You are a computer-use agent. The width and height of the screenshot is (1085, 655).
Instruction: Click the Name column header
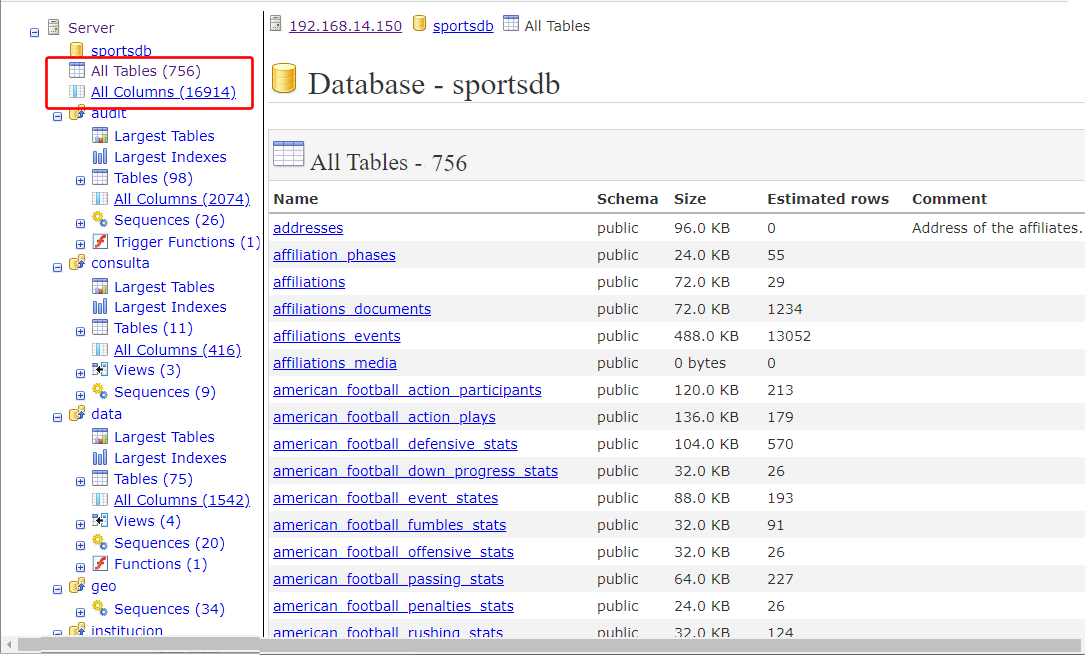[x=295, y=199]
